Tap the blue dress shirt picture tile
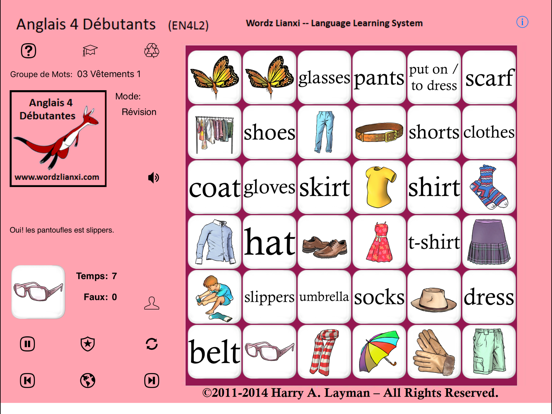Viewport: 552px width, 414px height. 214,242
